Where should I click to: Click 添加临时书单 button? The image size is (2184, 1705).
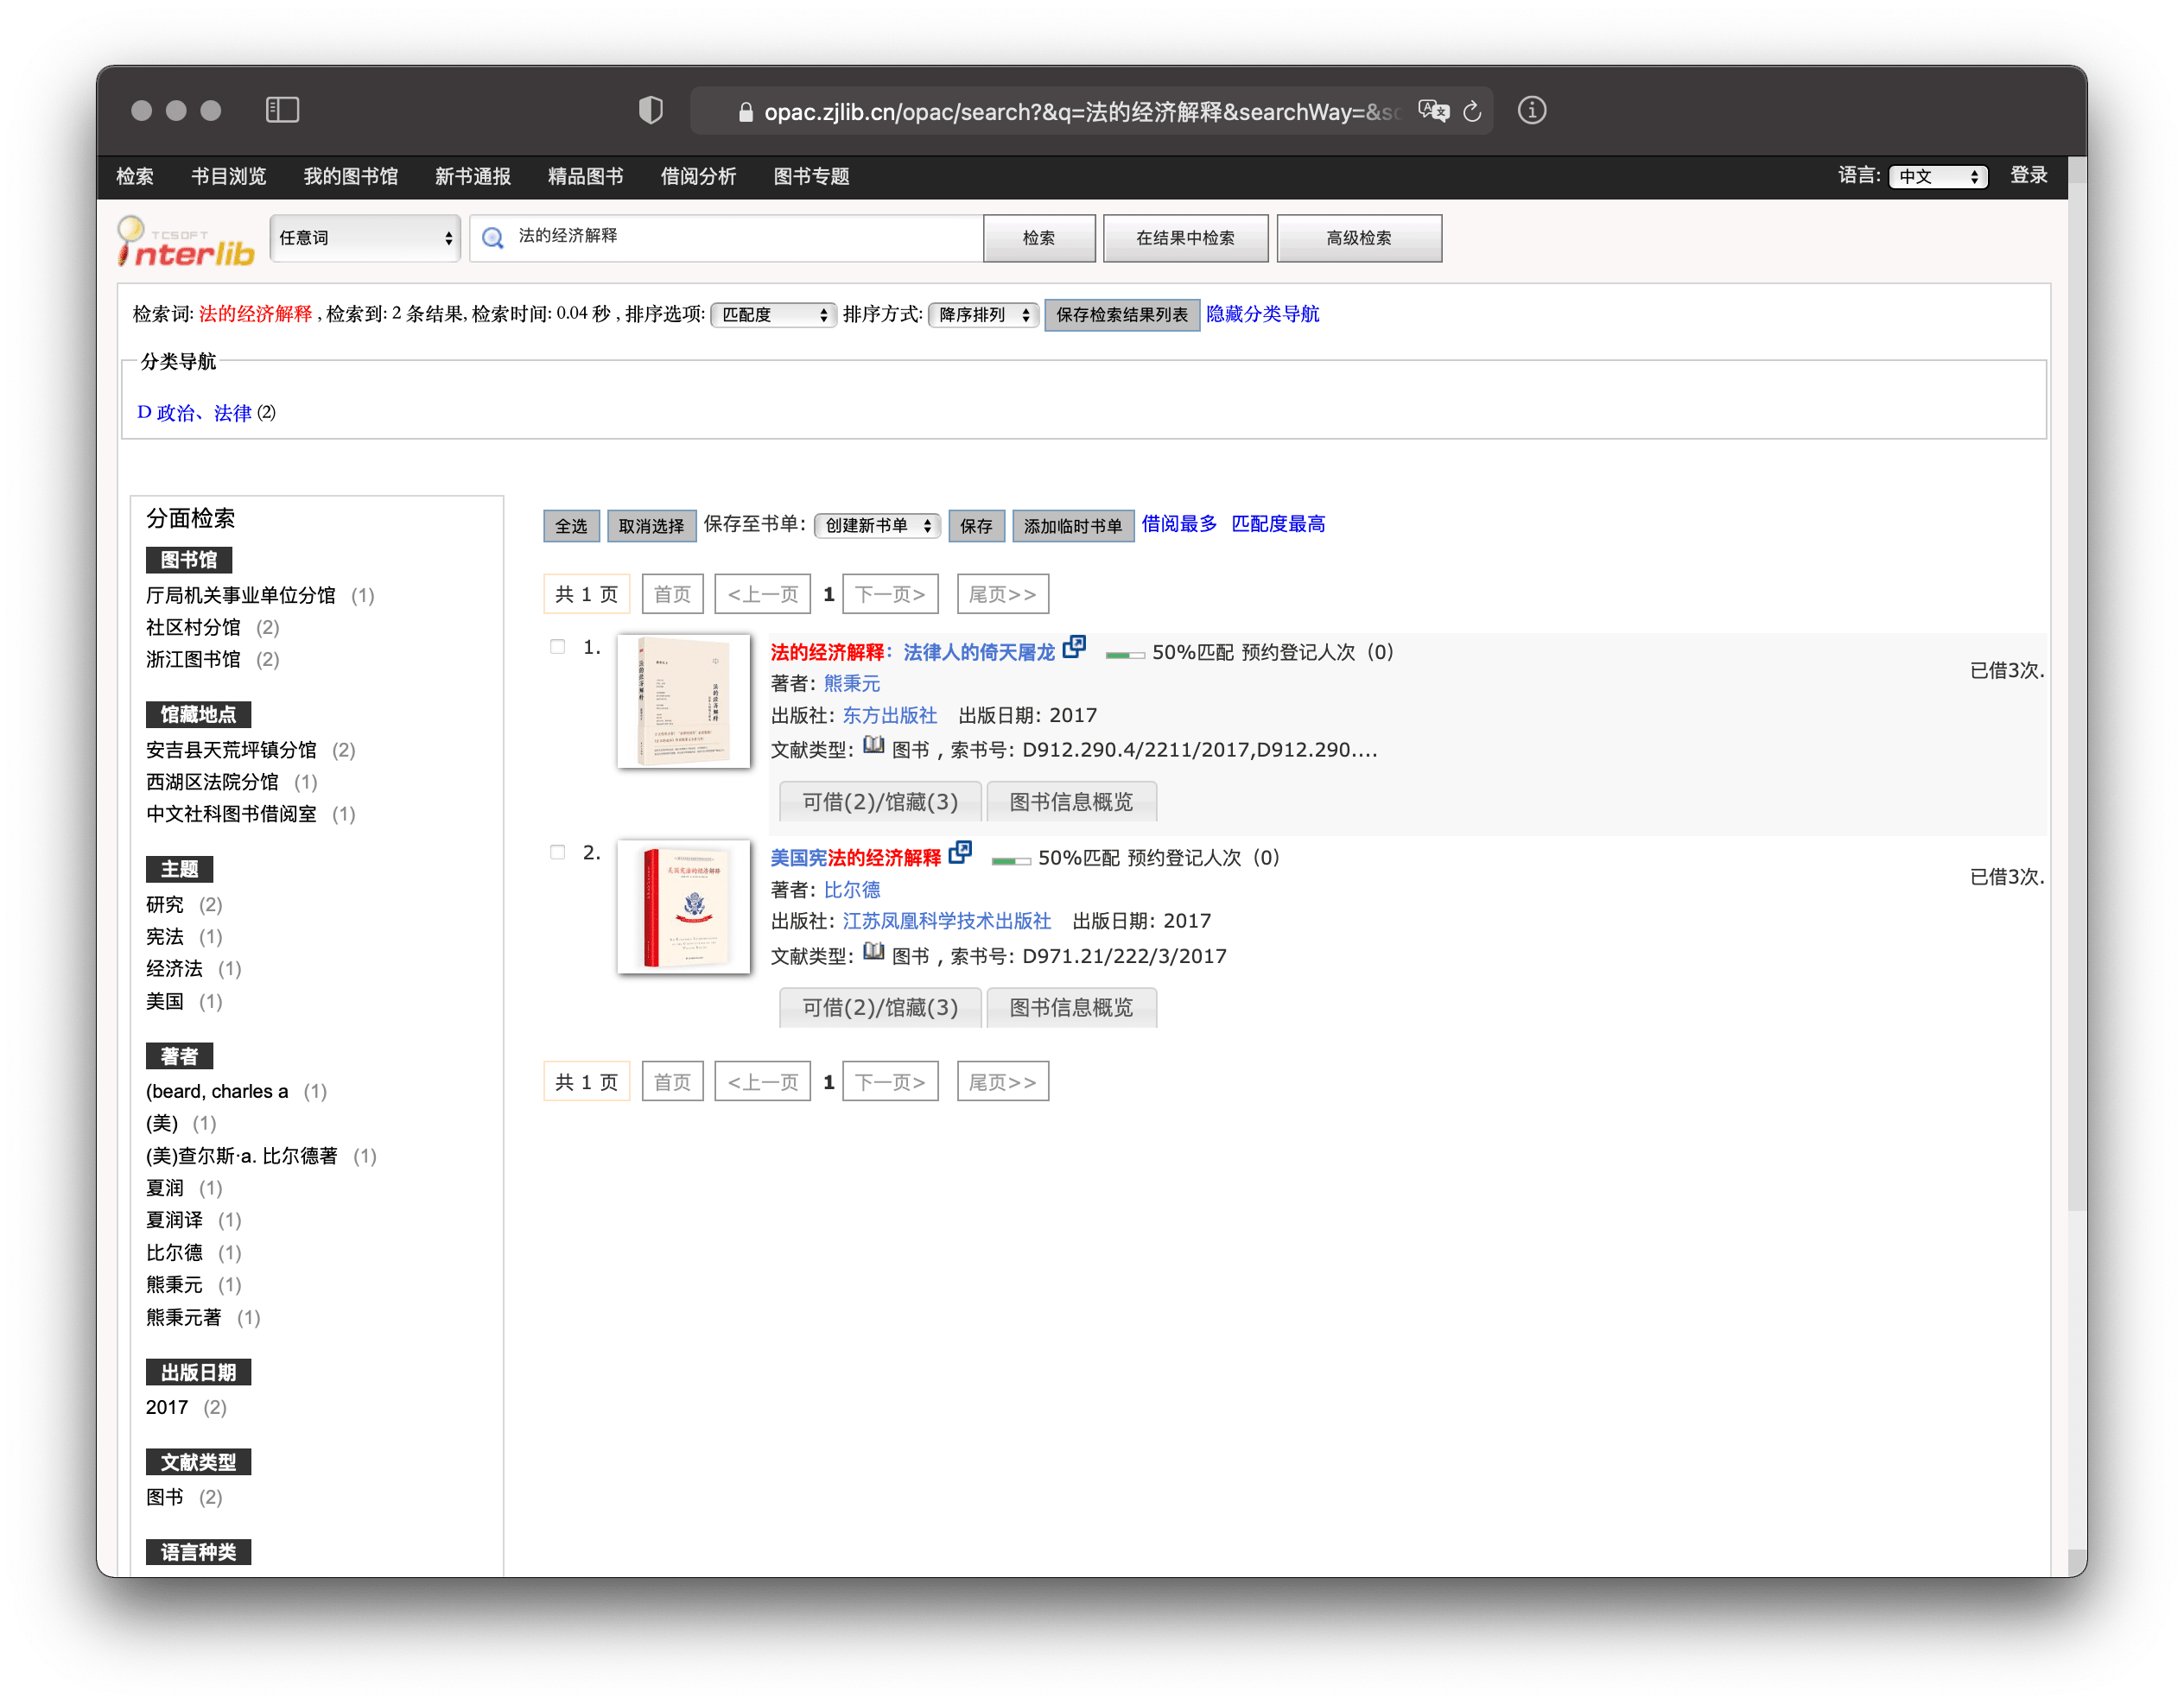[1073, 526]
